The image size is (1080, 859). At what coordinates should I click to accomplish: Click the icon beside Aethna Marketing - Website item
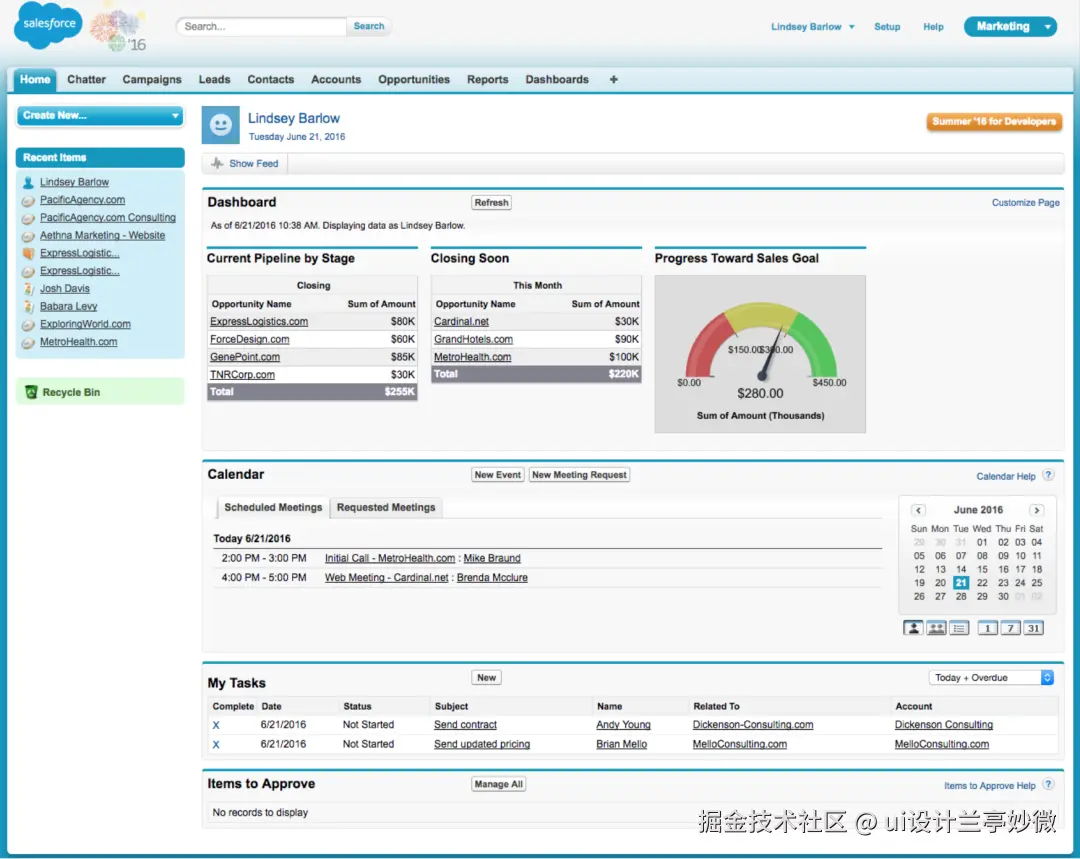28,236
